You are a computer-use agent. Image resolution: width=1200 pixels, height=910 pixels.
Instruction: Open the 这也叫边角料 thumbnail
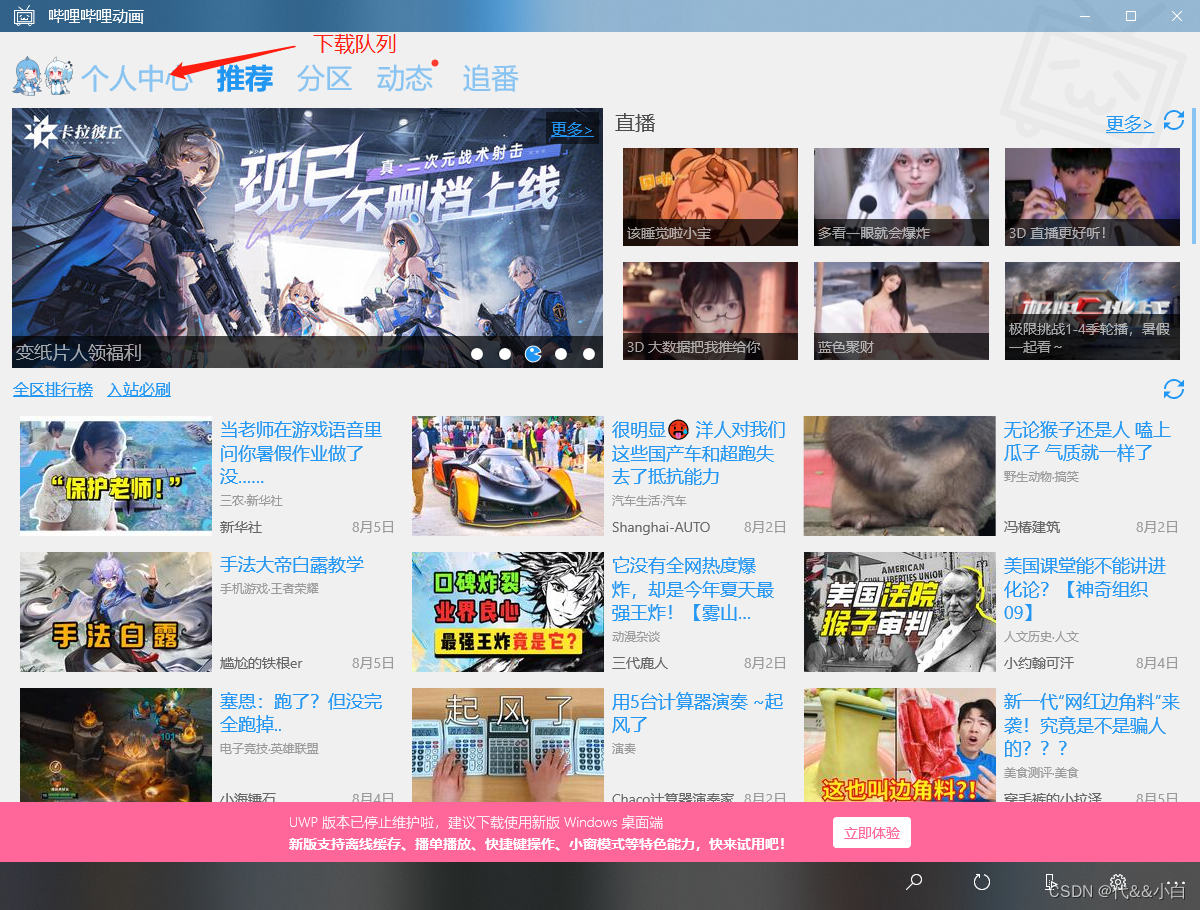click(900, 745)
